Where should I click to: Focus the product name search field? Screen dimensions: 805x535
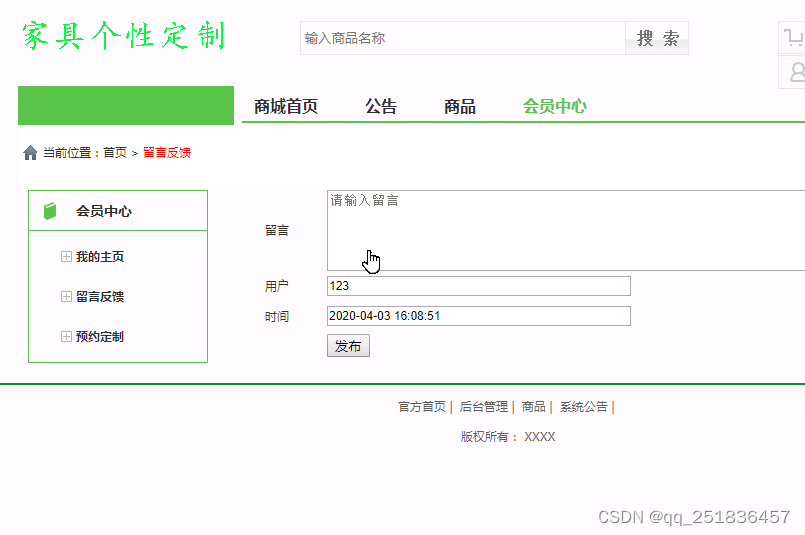click(463, 38)
